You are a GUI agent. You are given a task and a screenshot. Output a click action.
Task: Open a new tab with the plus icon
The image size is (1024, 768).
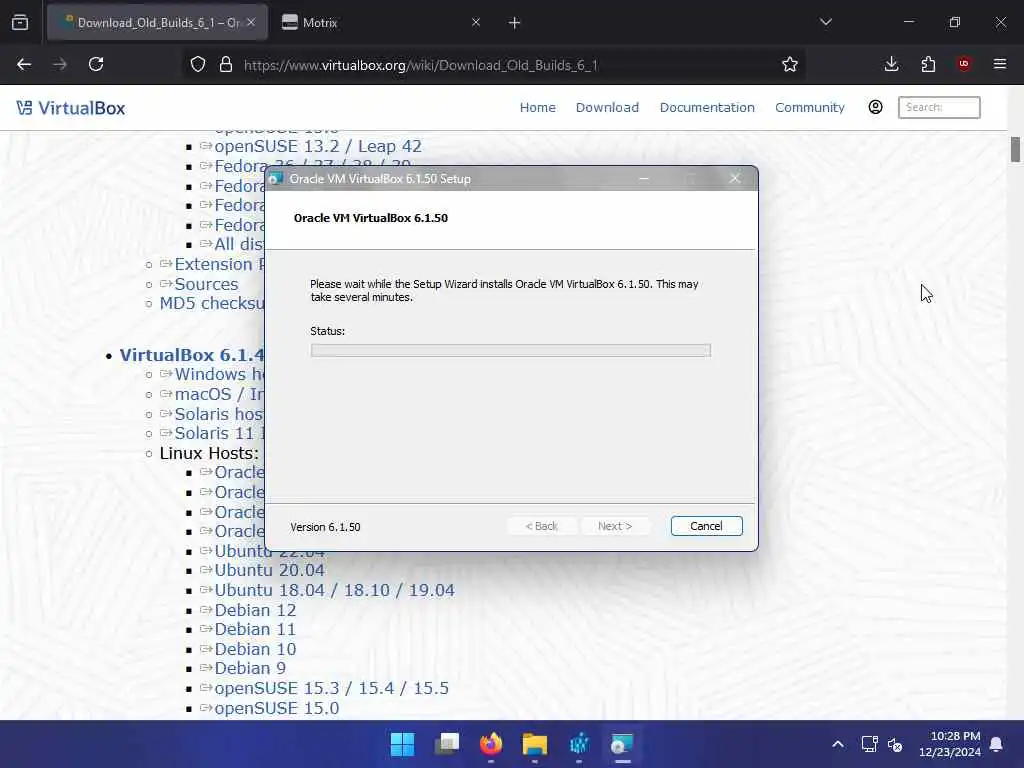515,23
